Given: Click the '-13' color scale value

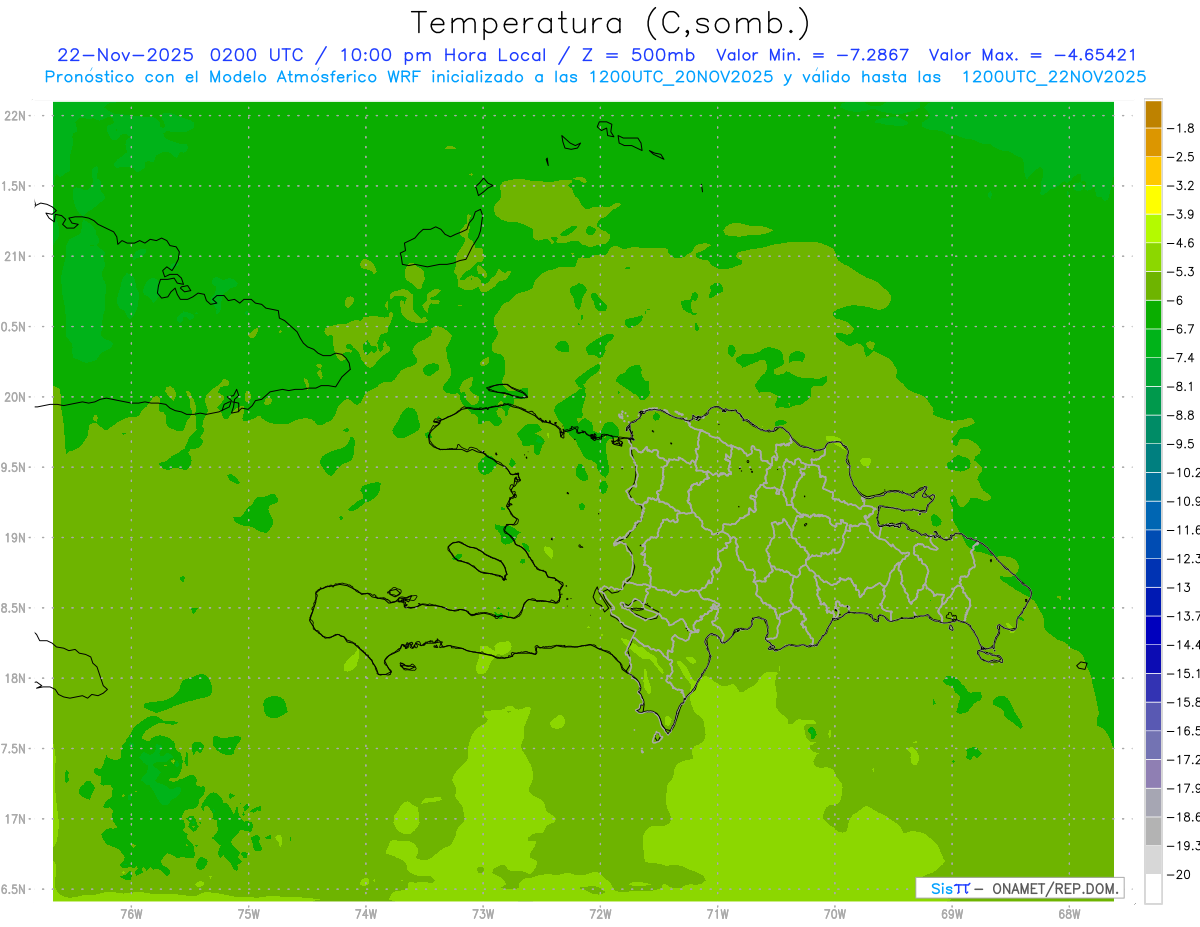Looking at the screenshot, I should point(1178,587).
